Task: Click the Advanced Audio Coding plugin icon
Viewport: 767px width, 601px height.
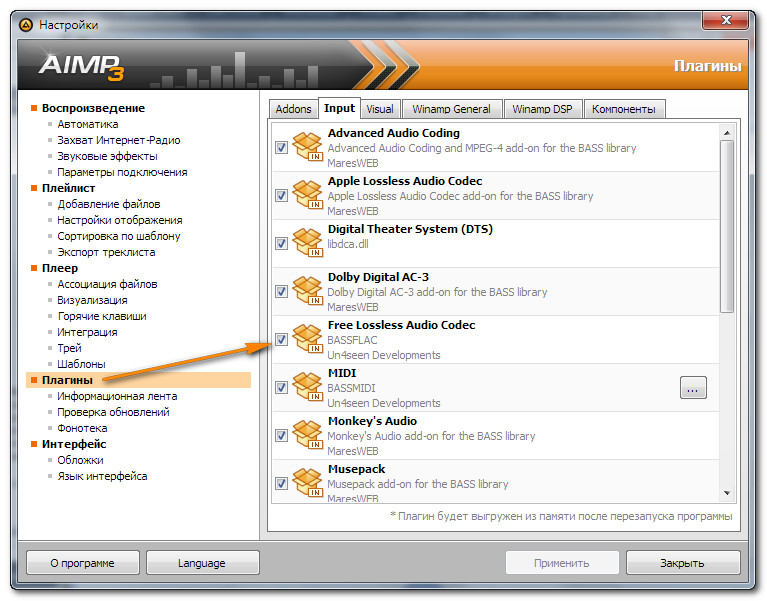Action: (308, 147)
